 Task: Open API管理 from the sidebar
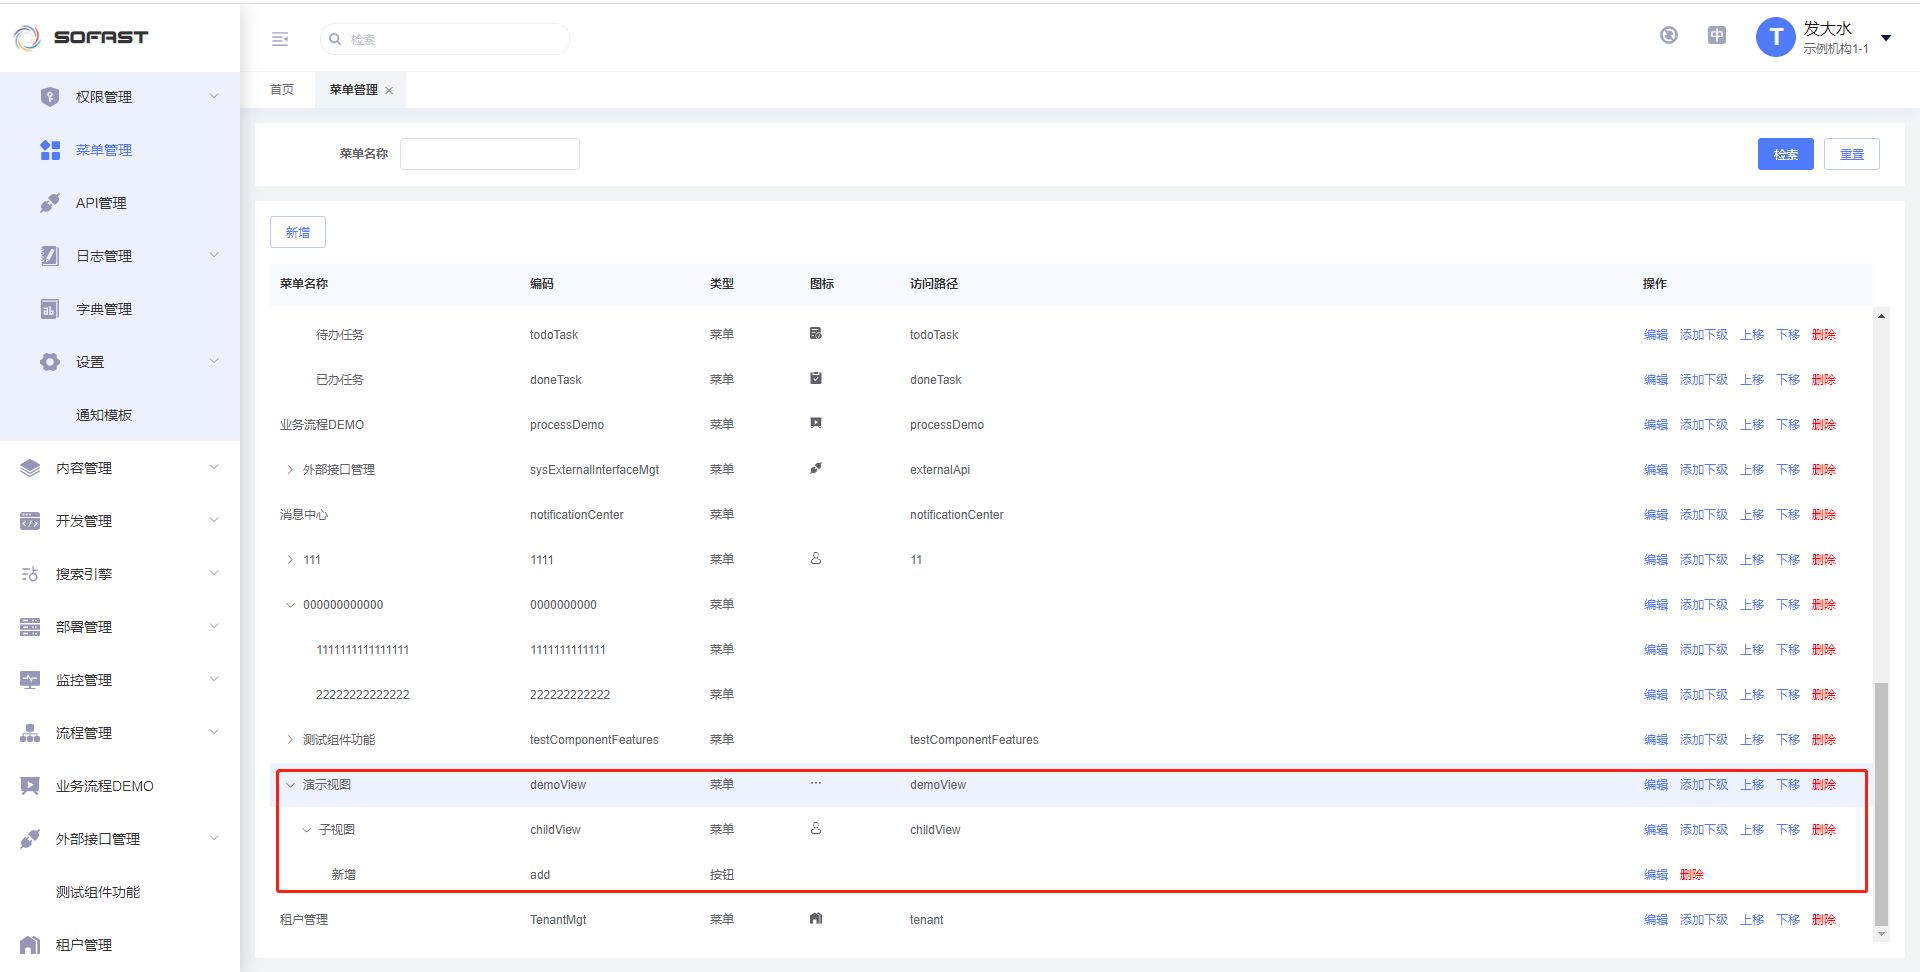click(x=101, y=203)
